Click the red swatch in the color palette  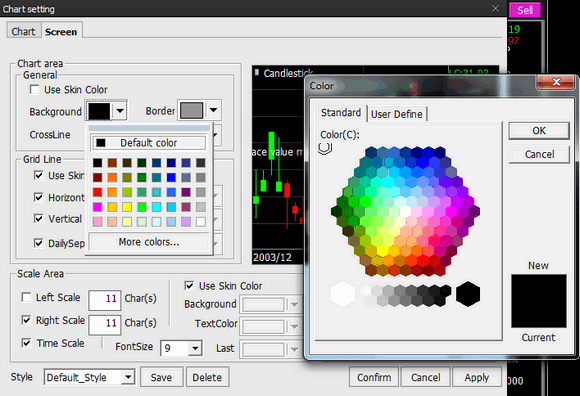coord(97,192)
